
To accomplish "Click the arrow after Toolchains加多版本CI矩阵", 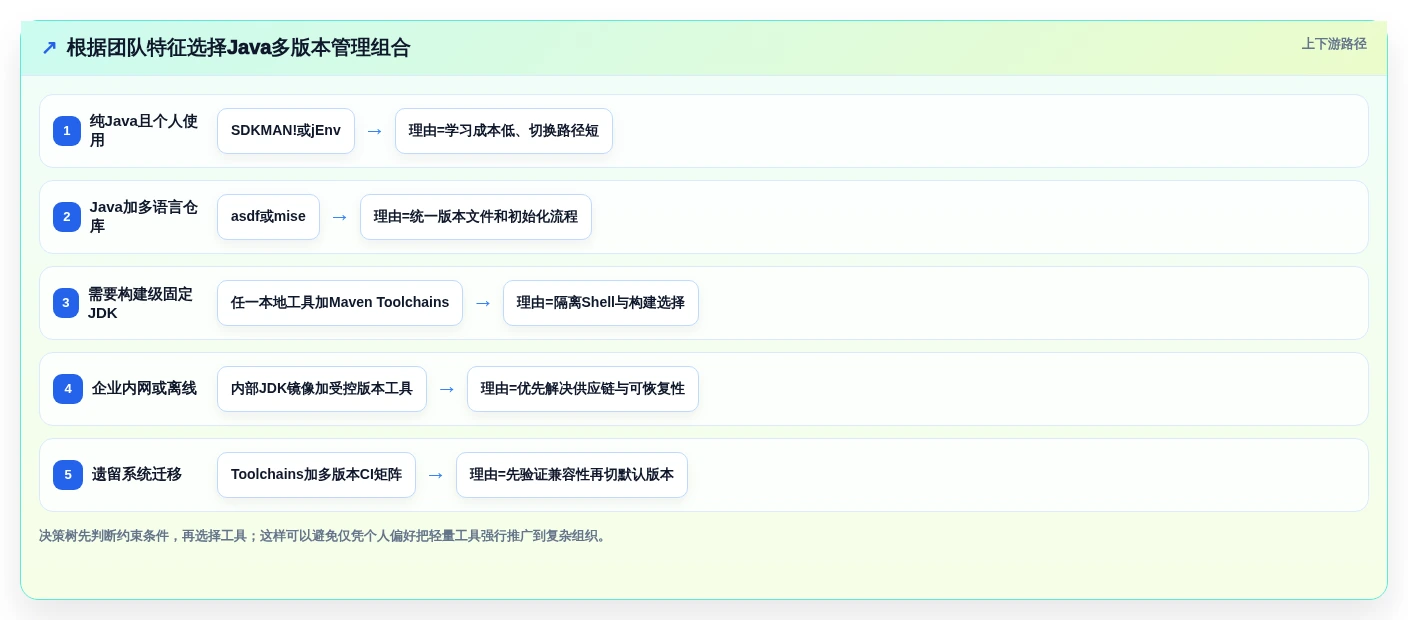I will [436, 475].
